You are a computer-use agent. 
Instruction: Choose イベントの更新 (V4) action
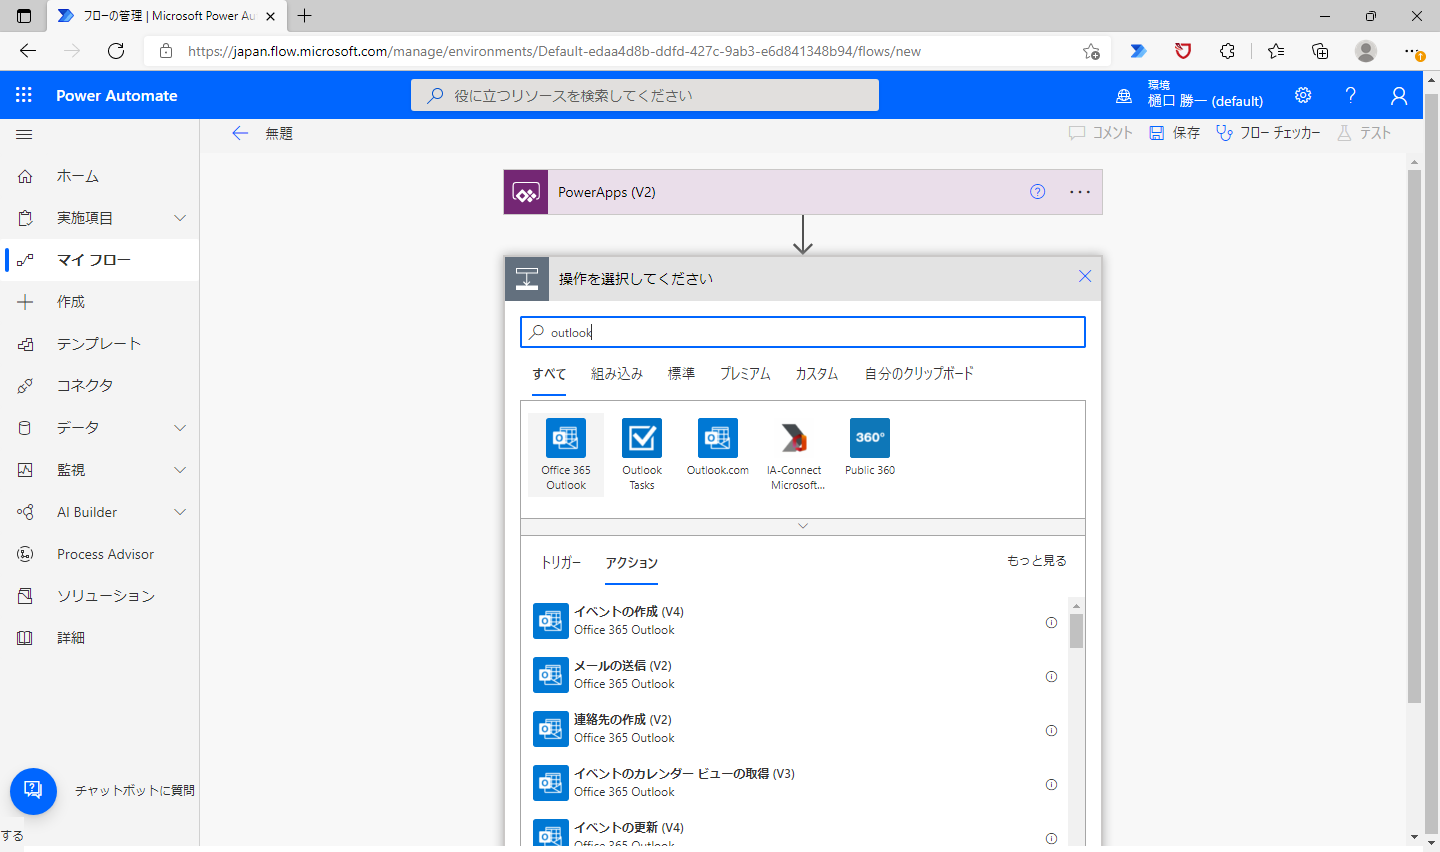(x=795, y=834)
